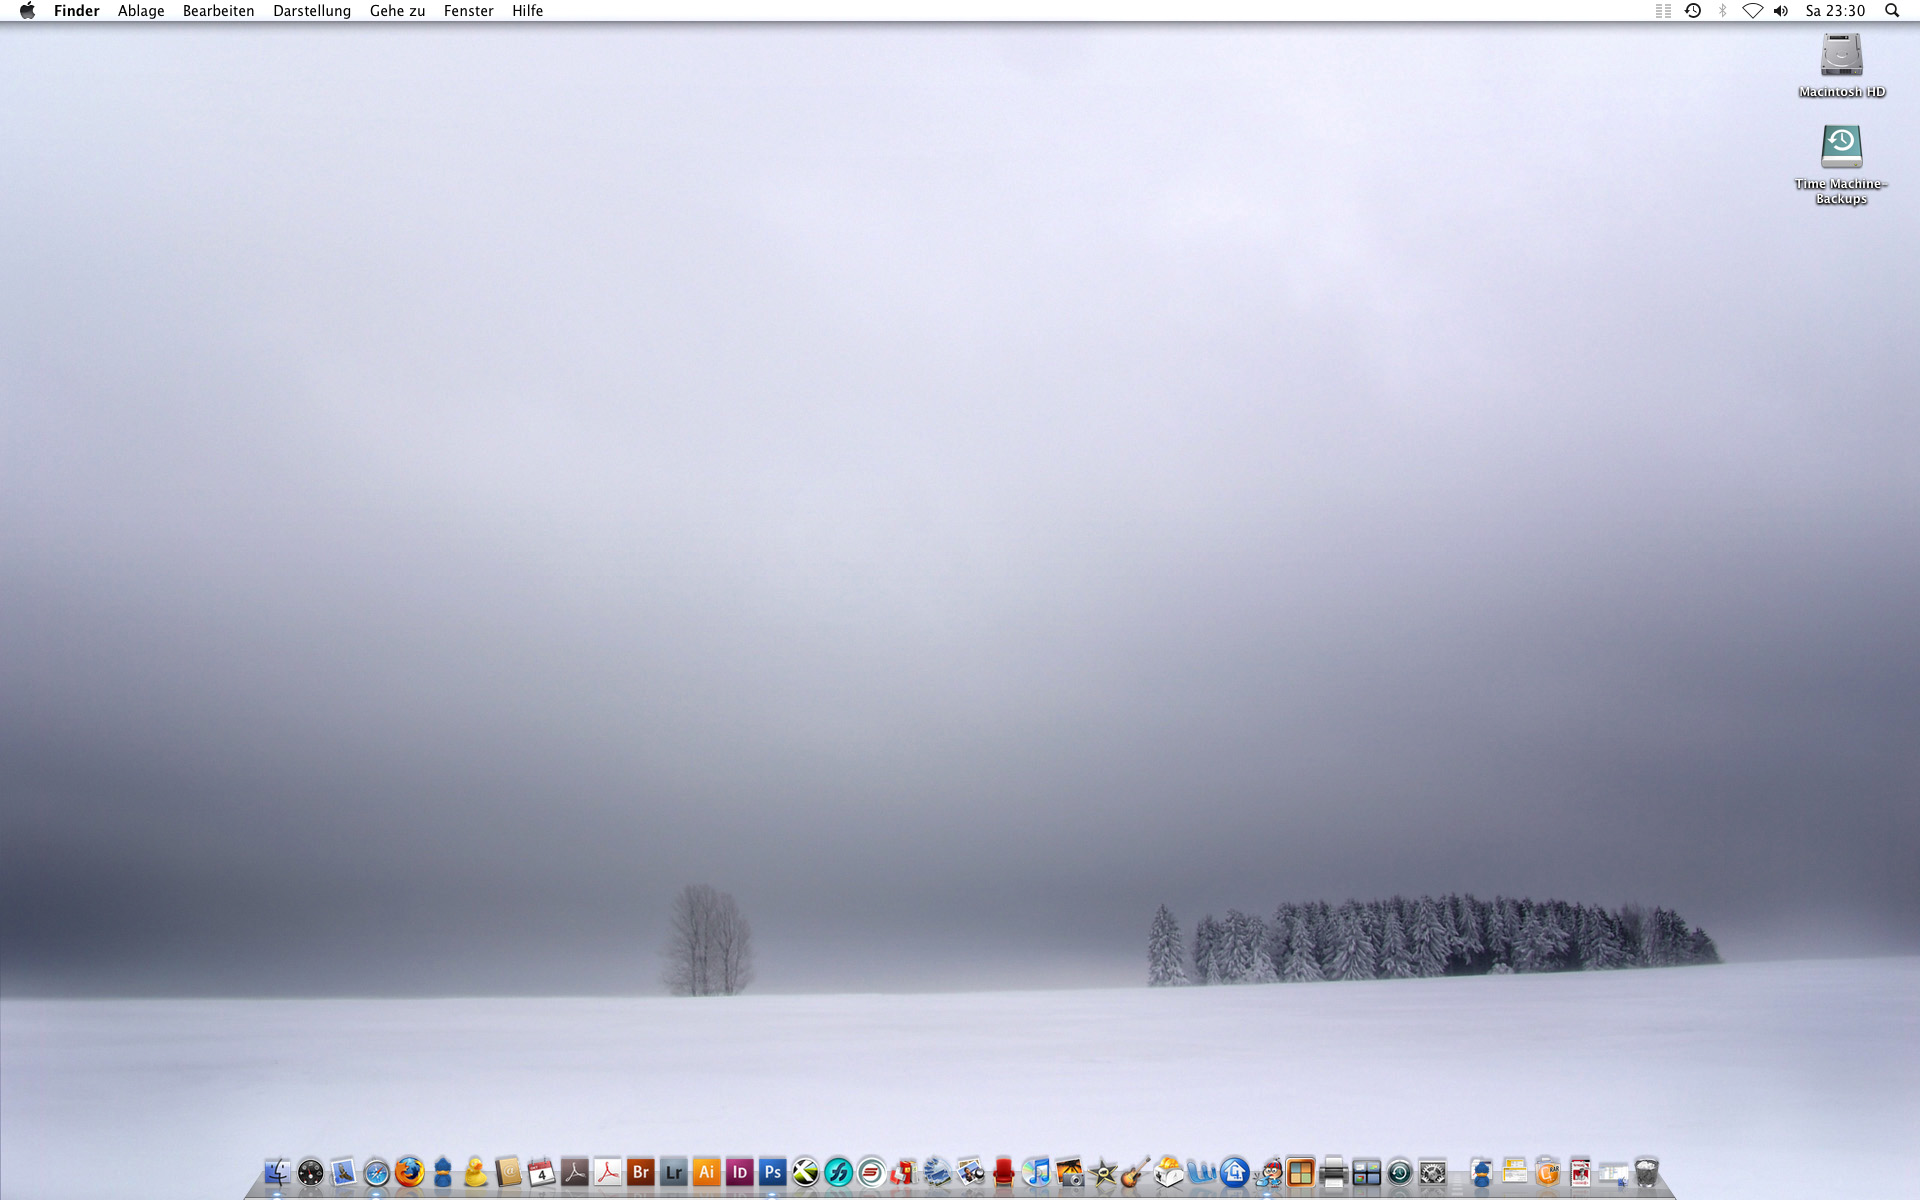The image size is (1920, 1200).
Task: Launch iCal calendar icon
Action: pos(541,1172)
